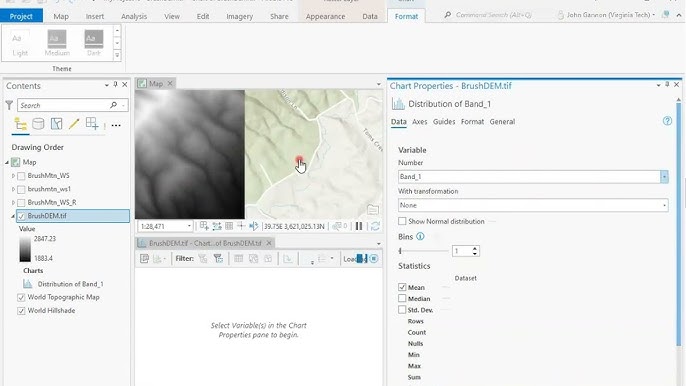Select List By Selection icon
This screenshot has height=386, width=686.
pos(56,124)
